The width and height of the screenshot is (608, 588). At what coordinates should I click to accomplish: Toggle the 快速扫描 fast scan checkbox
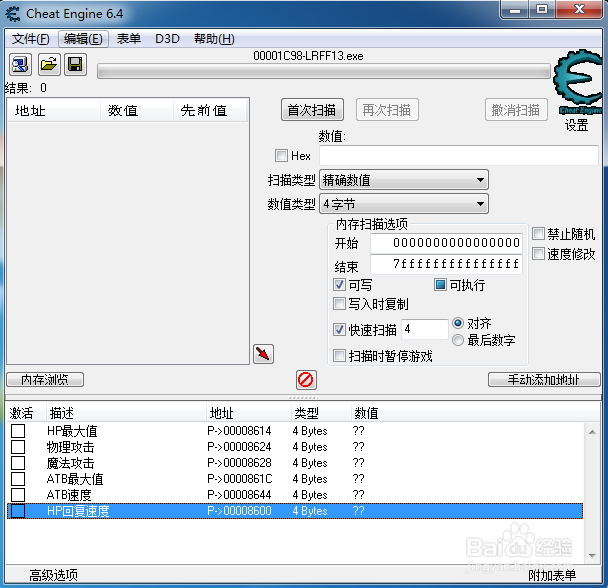(339, 330)
